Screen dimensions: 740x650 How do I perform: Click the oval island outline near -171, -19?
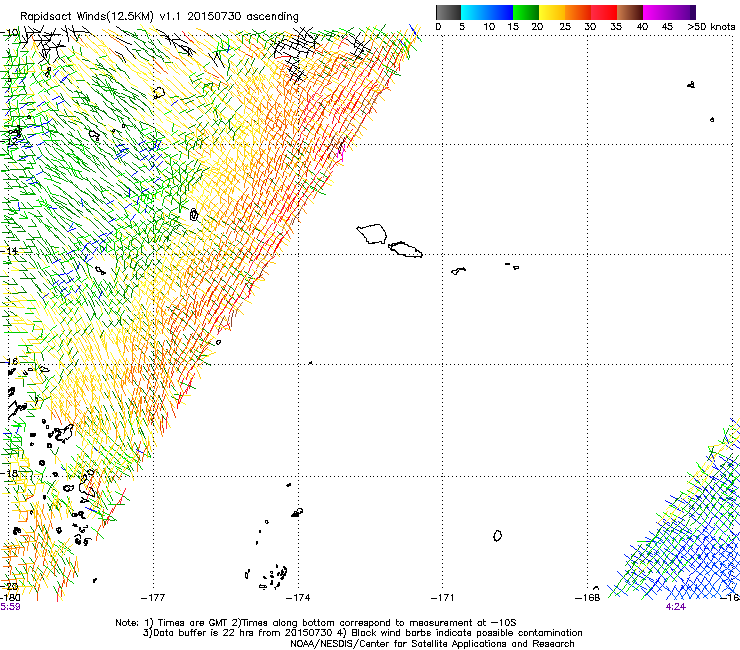[497, 536]
